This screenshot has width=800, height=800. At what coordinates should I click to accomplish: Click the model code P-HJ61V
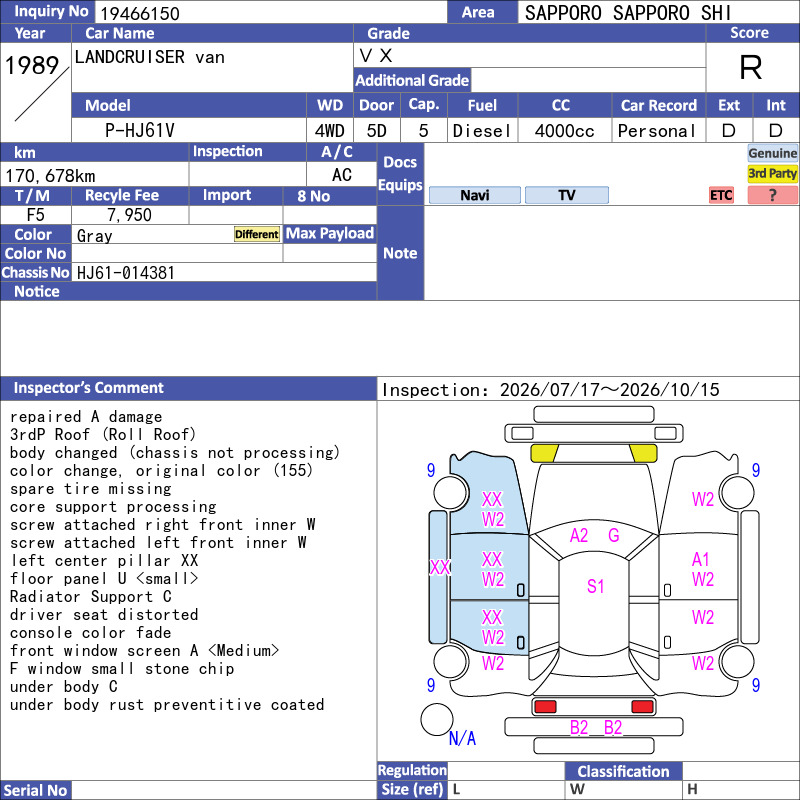pyautogui.click(x=140, y=131)
